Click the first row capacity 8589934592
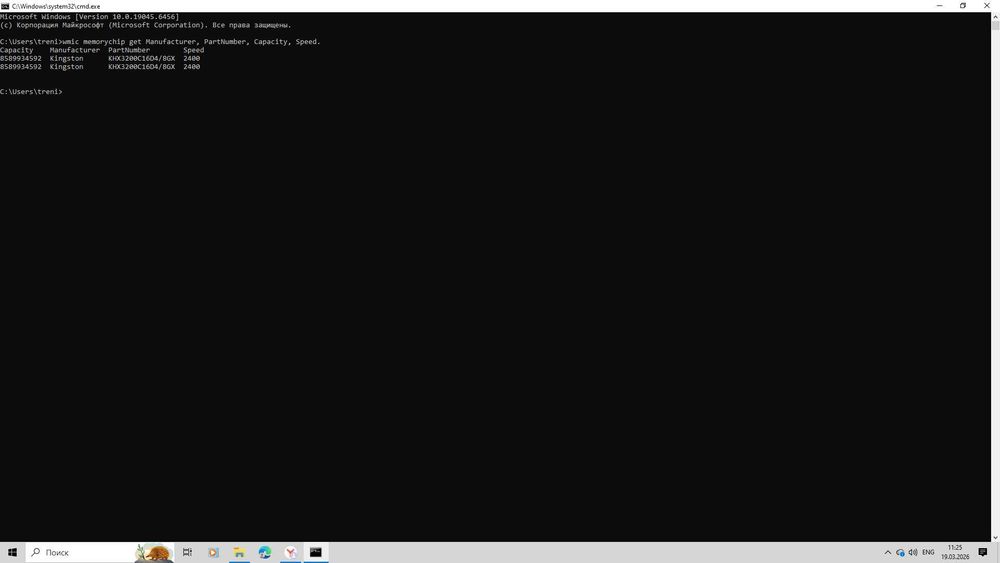1000x563 pixels. [21, 58]
